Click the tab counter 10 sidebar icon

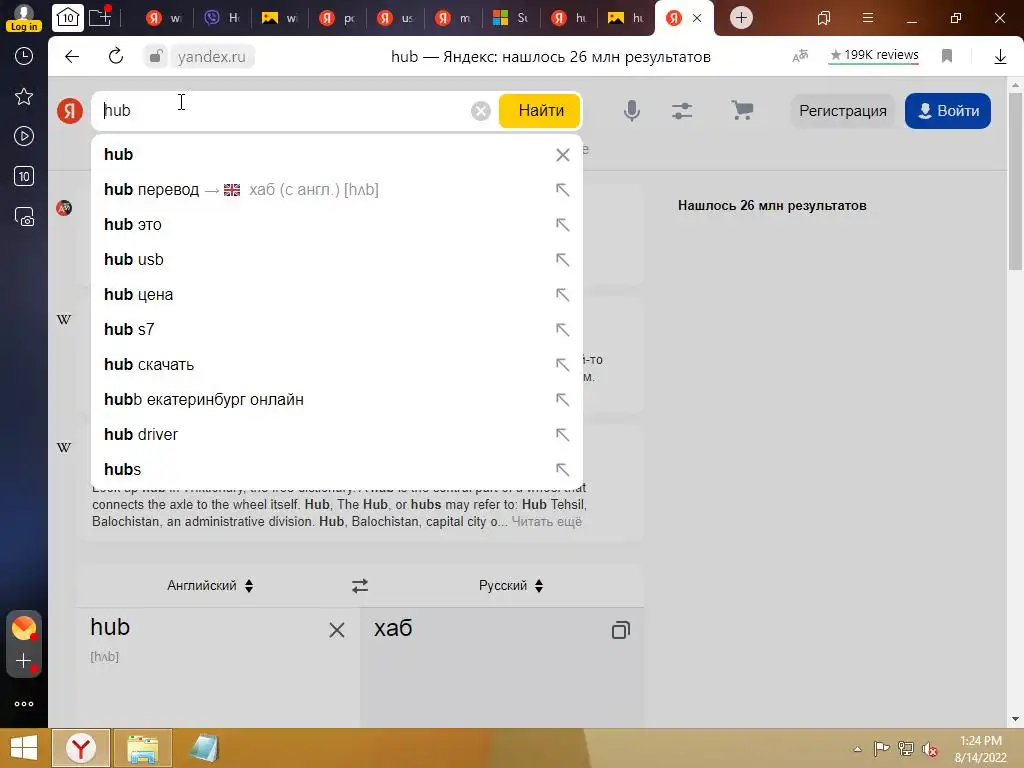pyautogui.click(x=24, y=176)
